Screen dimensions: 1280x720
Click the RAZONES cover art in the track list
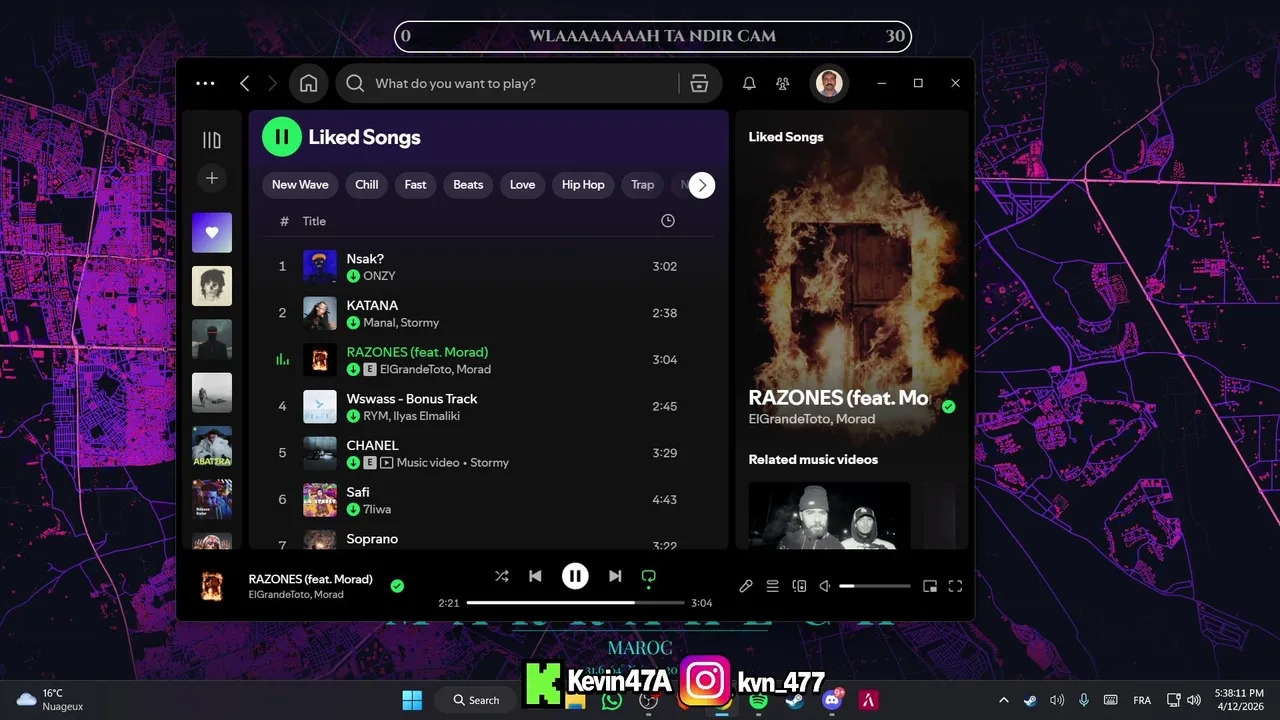point(320,360)
